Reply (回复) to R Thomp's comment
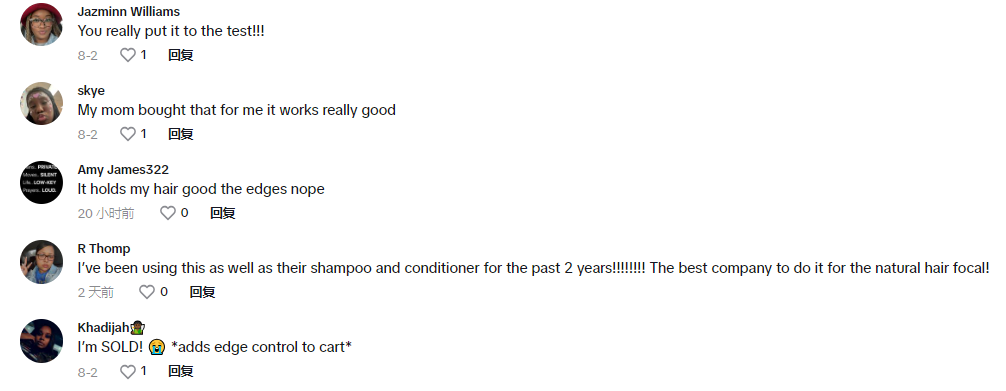The image size is (1006, 391). pos(202,292)
